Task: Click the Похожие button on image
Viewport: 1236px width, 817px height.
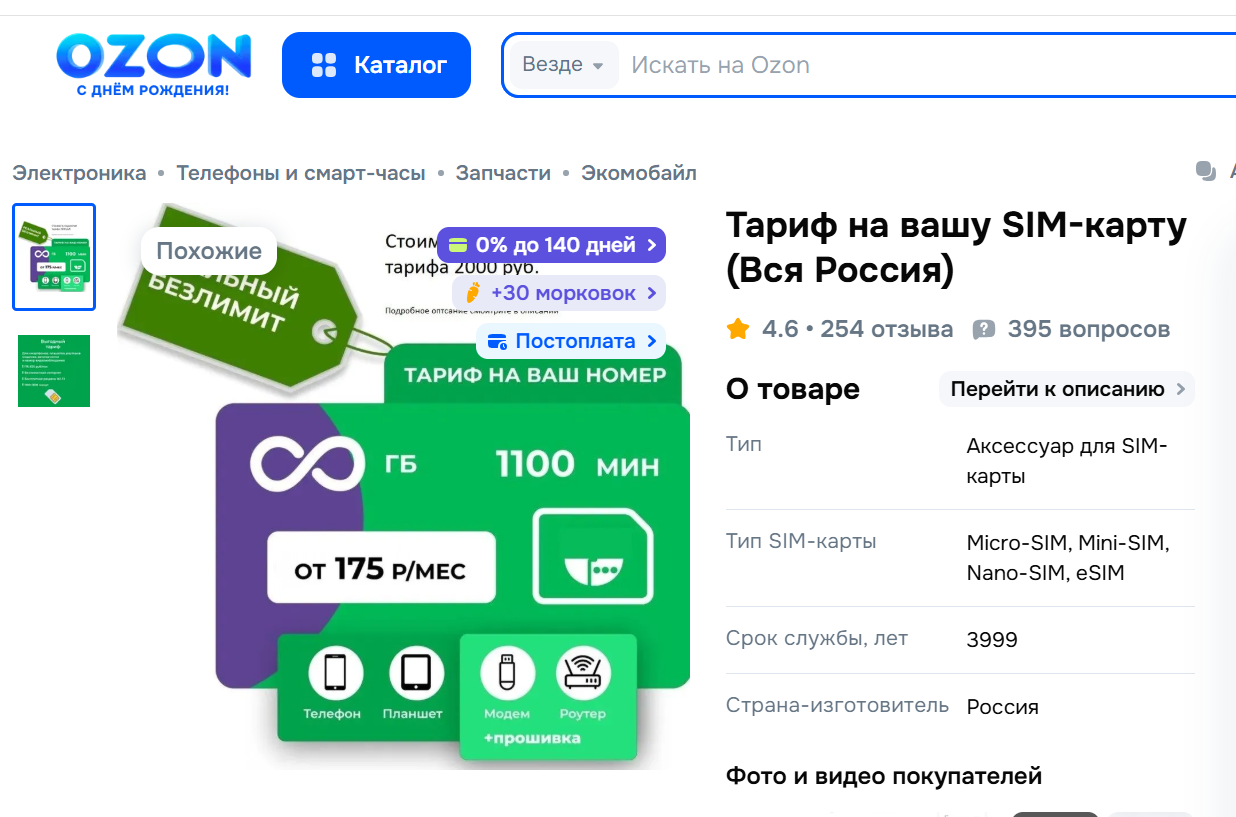Action: point(209,251)
